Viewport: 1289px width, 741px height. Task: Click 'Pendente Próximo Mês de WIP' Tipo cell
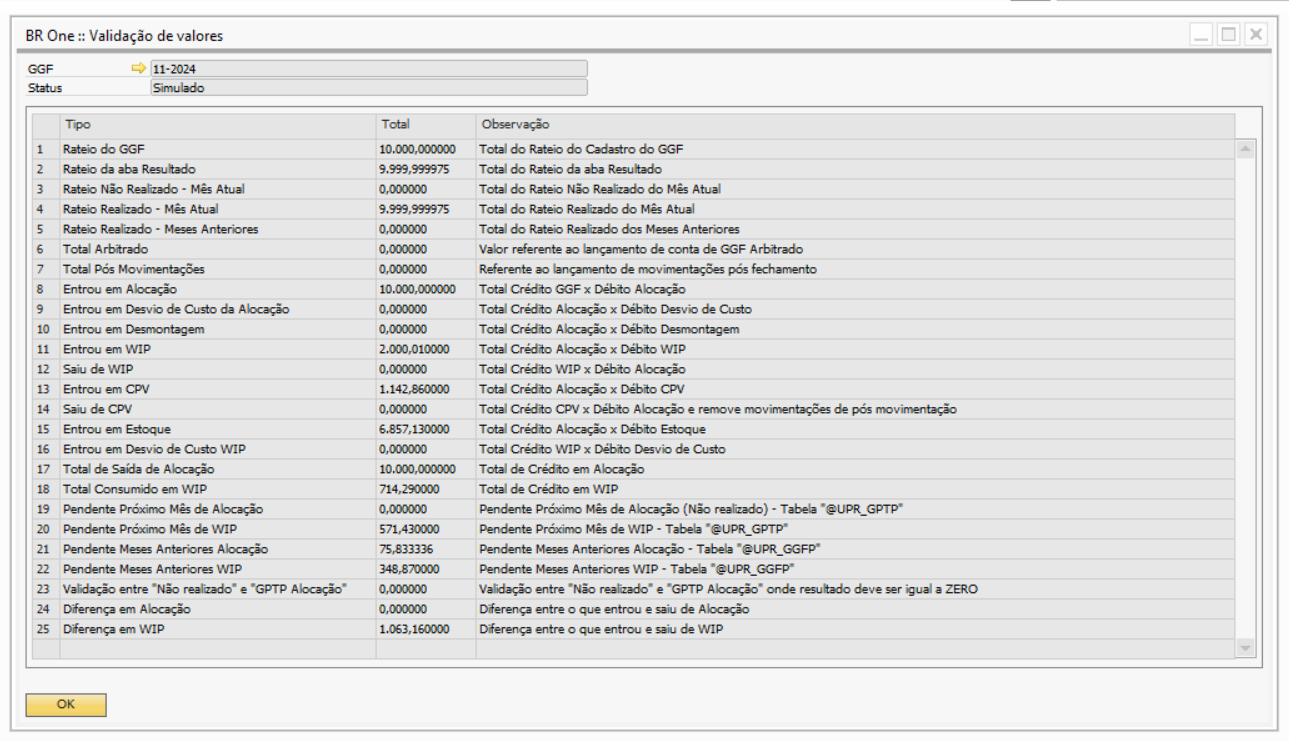click(218, 529)
